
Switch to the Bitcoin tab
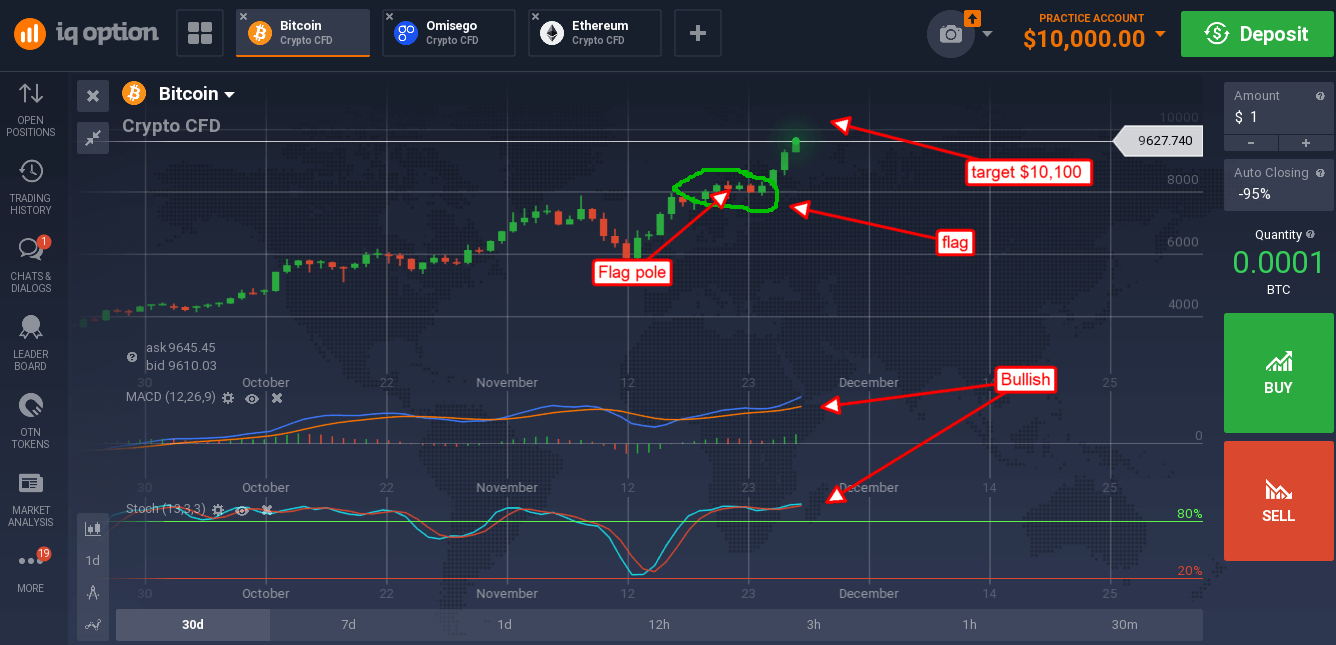[x=303, y=33]
